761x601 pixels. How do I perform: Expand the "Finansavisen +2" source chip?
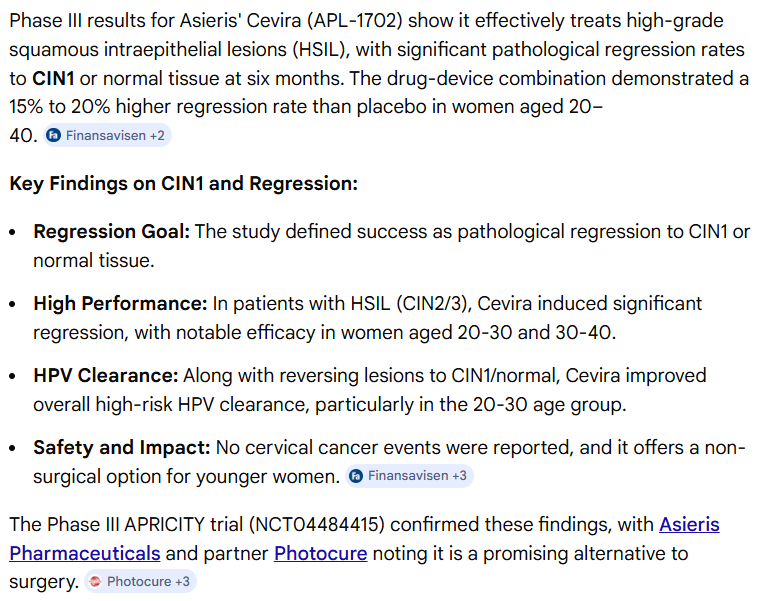pyautogui.click(x=117, y=135)
